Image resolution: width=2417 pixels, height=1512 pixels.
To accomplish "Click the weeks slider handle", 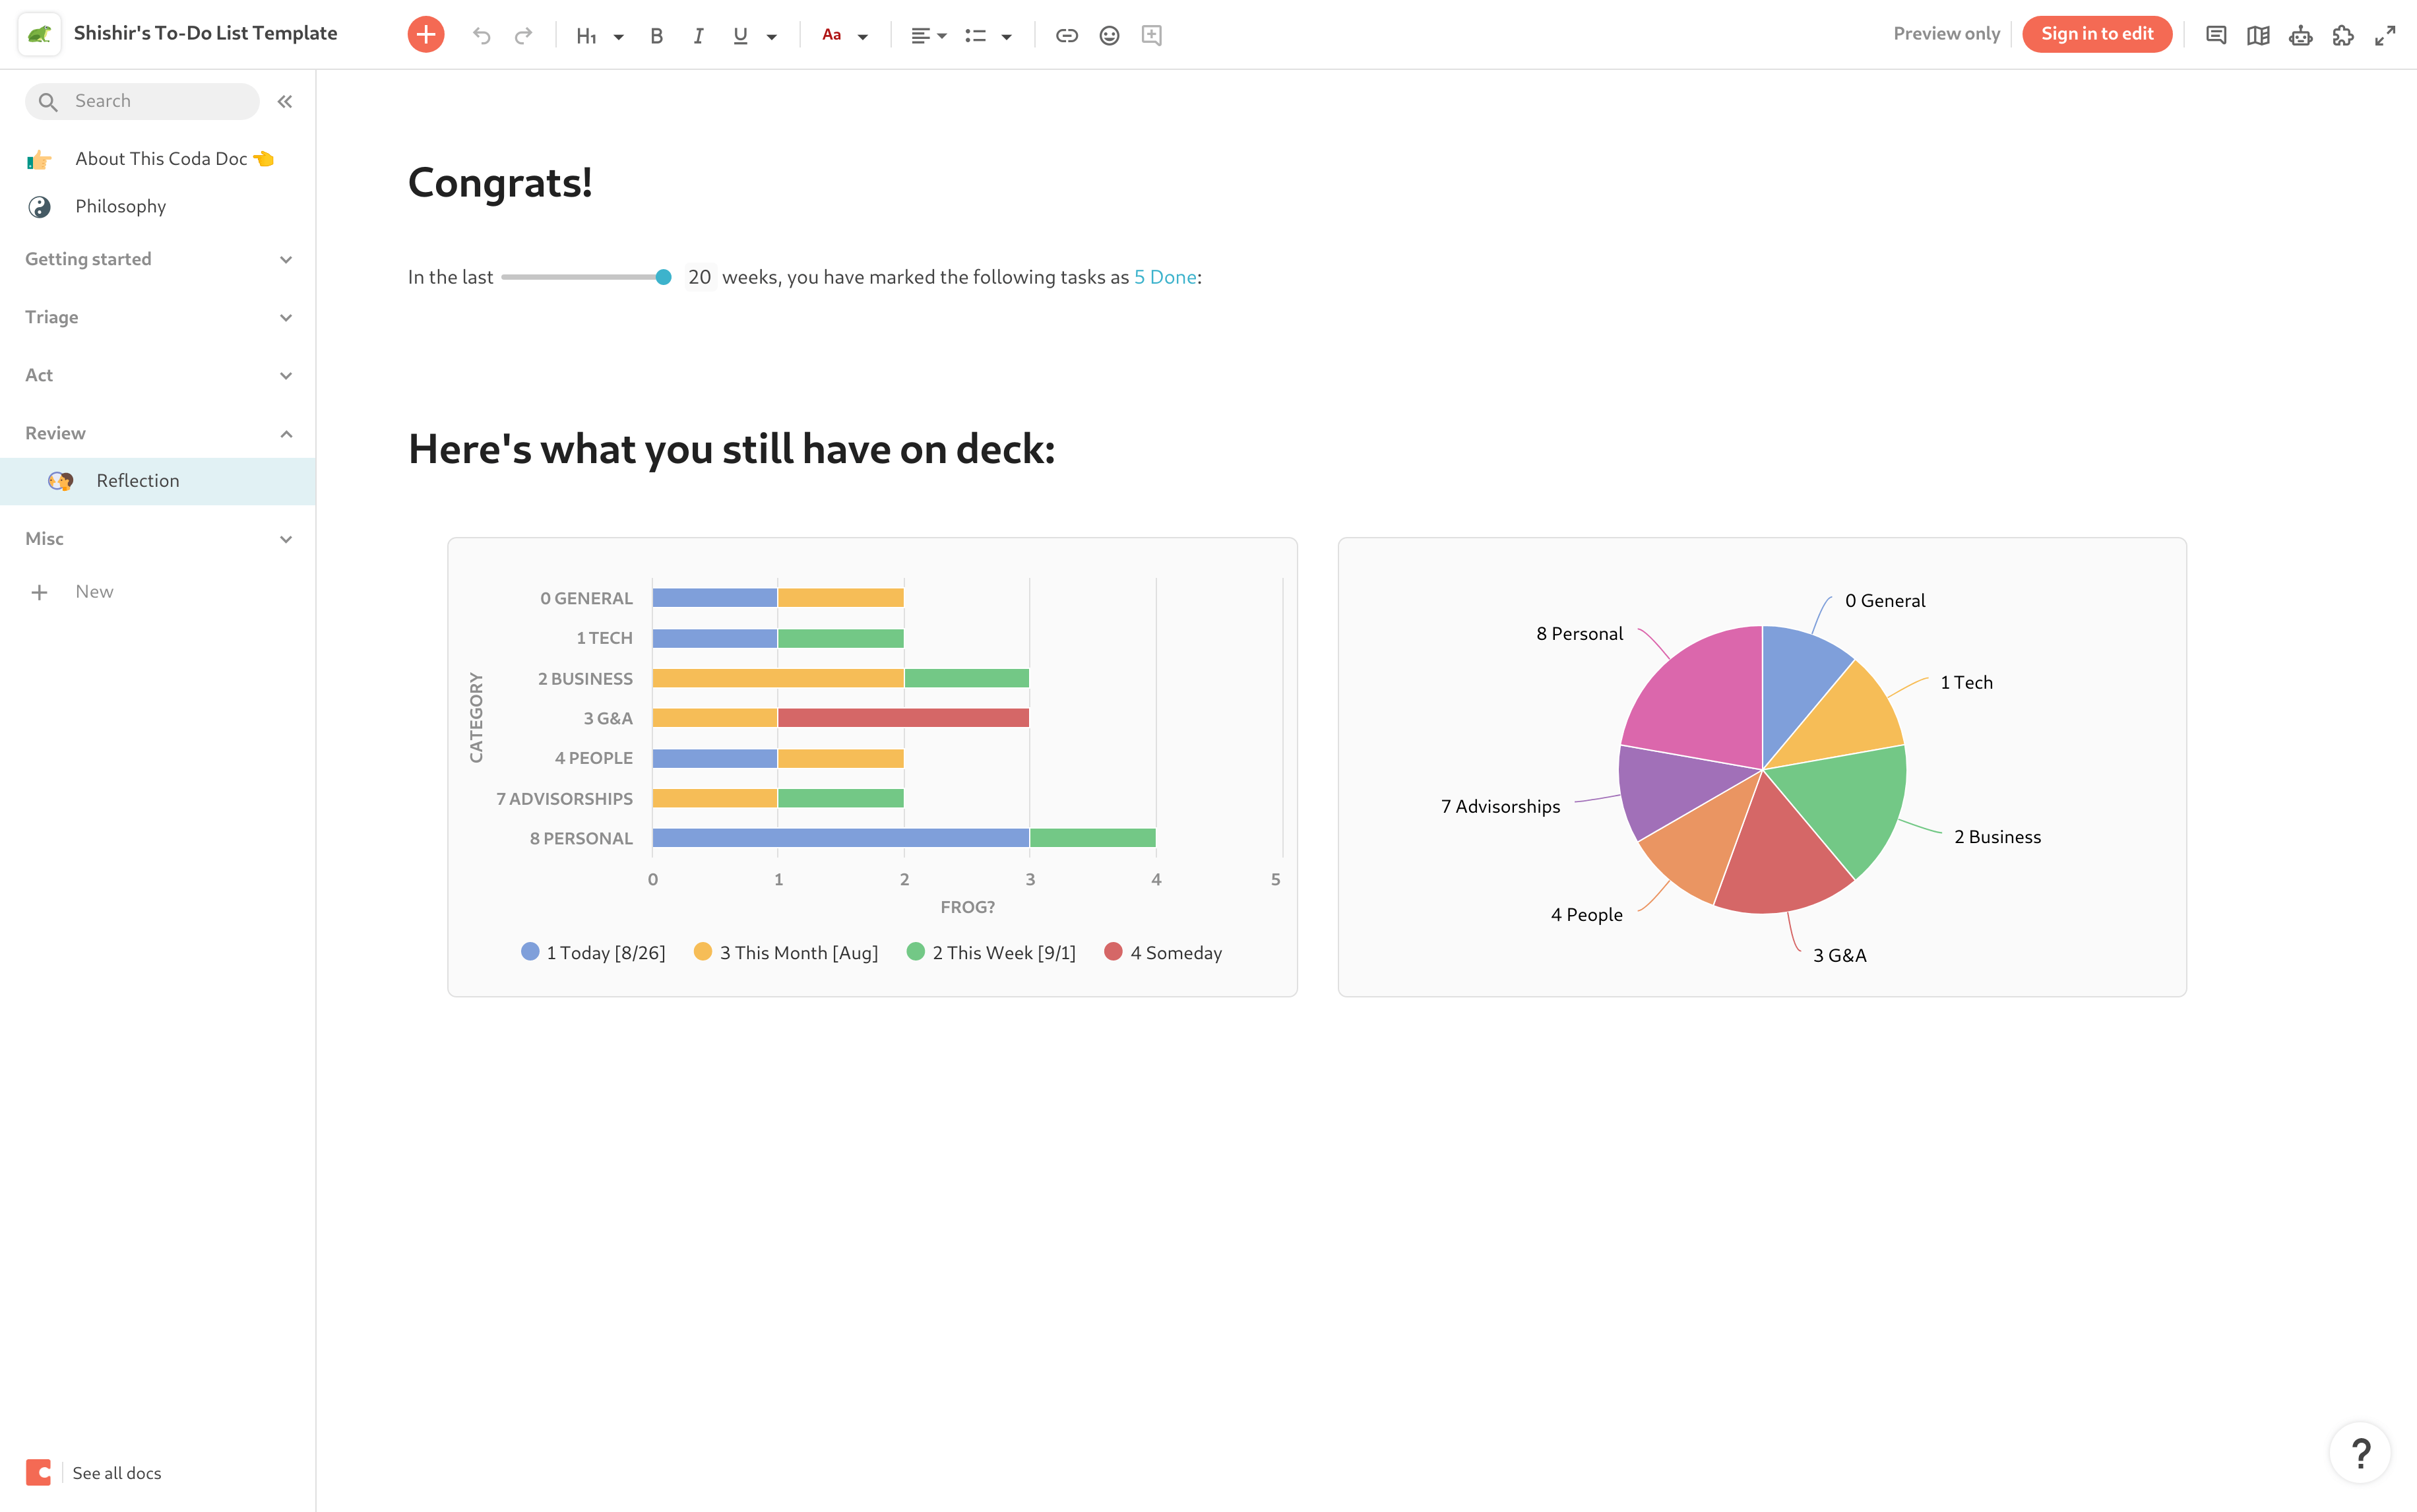I will pos(663,277).
